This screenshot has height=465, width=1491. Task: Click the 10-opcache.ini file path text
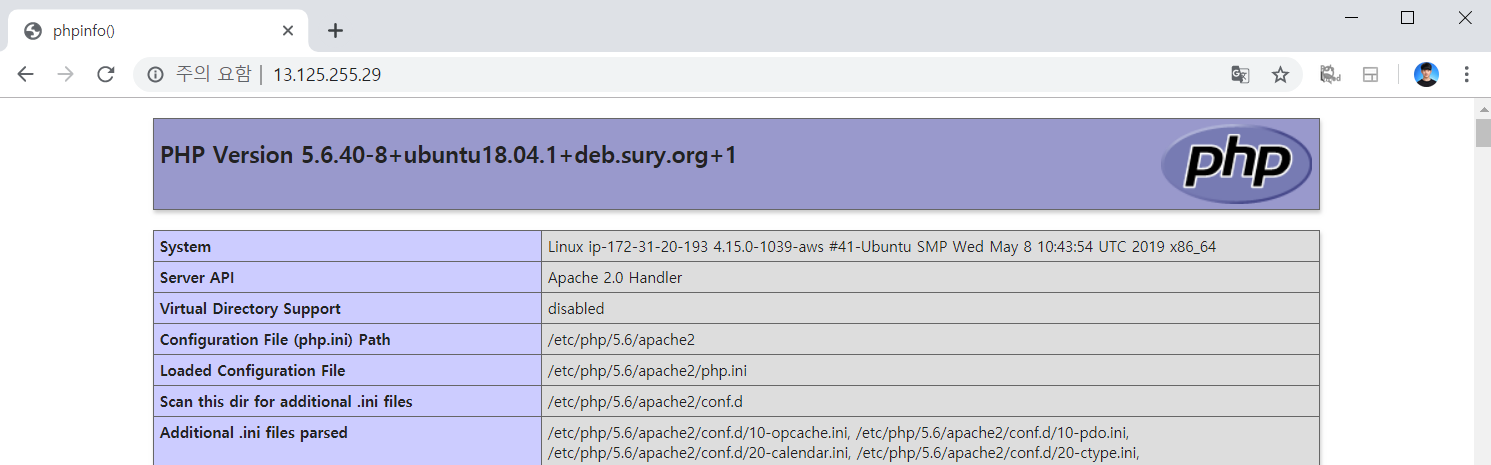(x=697, y=433)
